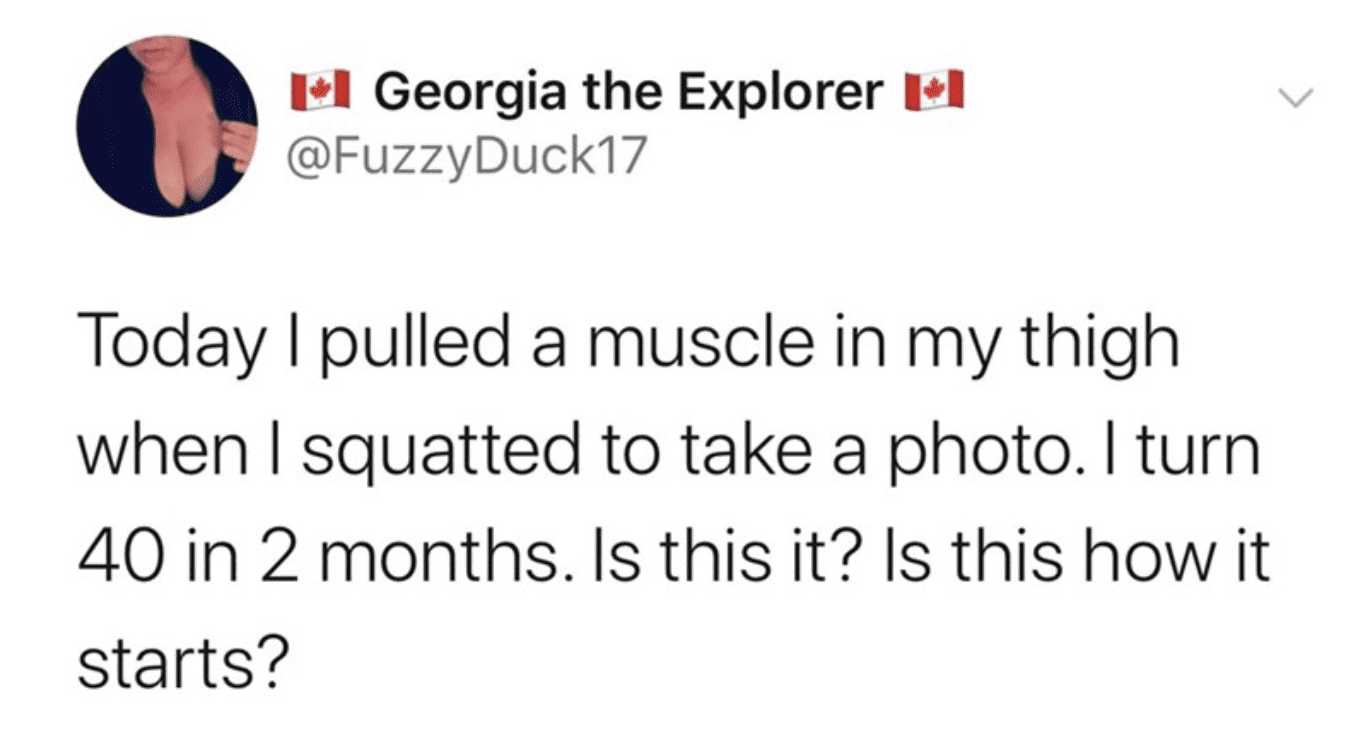Click the downward arrow beside the tweet

click(x=1296, y=97)
